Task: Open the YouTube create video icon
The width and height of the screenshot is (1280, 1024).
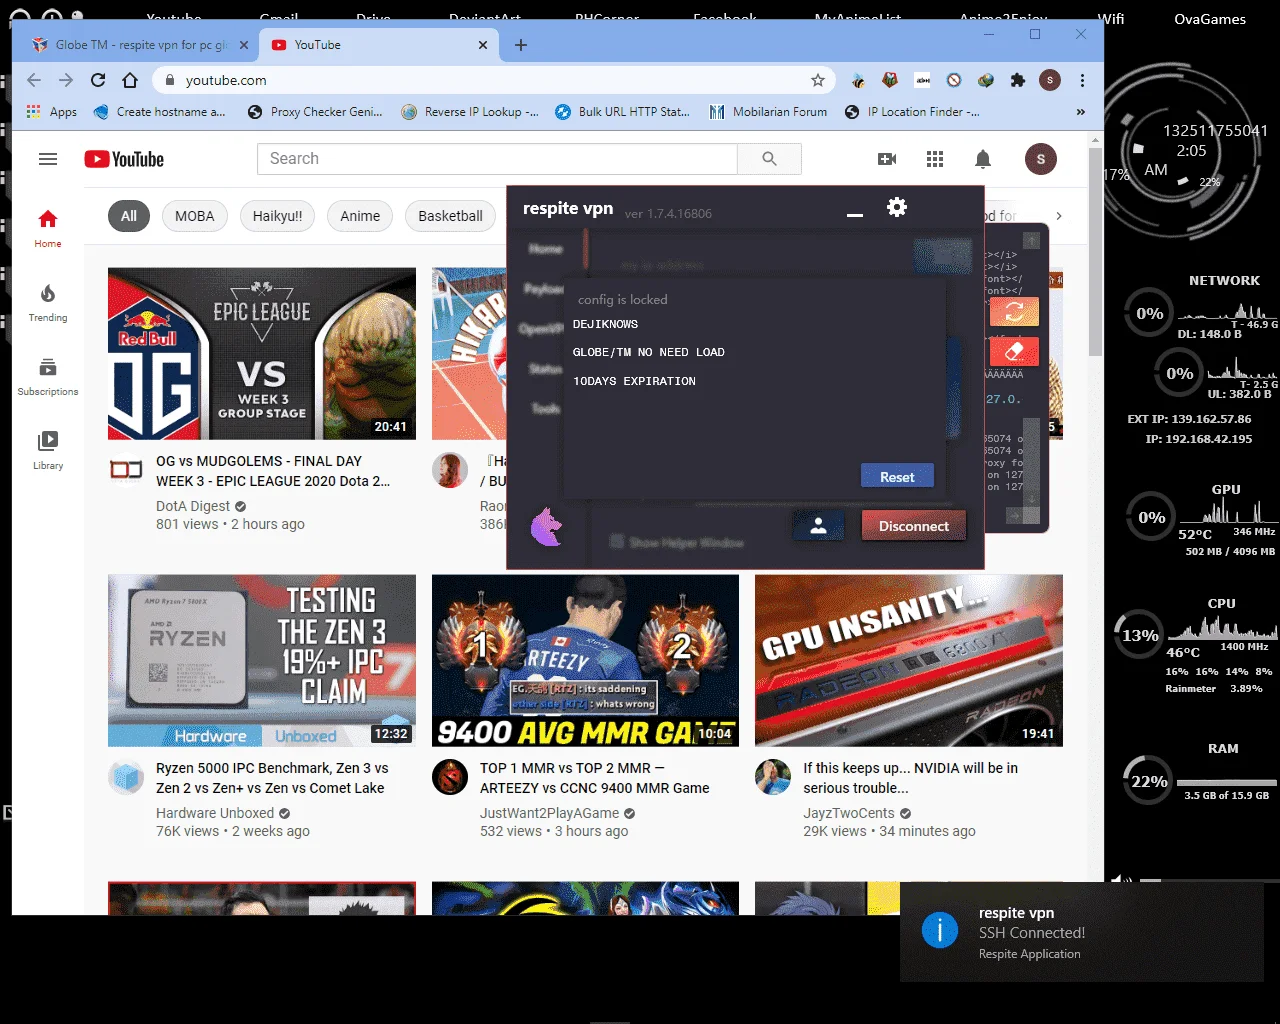Action: (x=887, y=159)
